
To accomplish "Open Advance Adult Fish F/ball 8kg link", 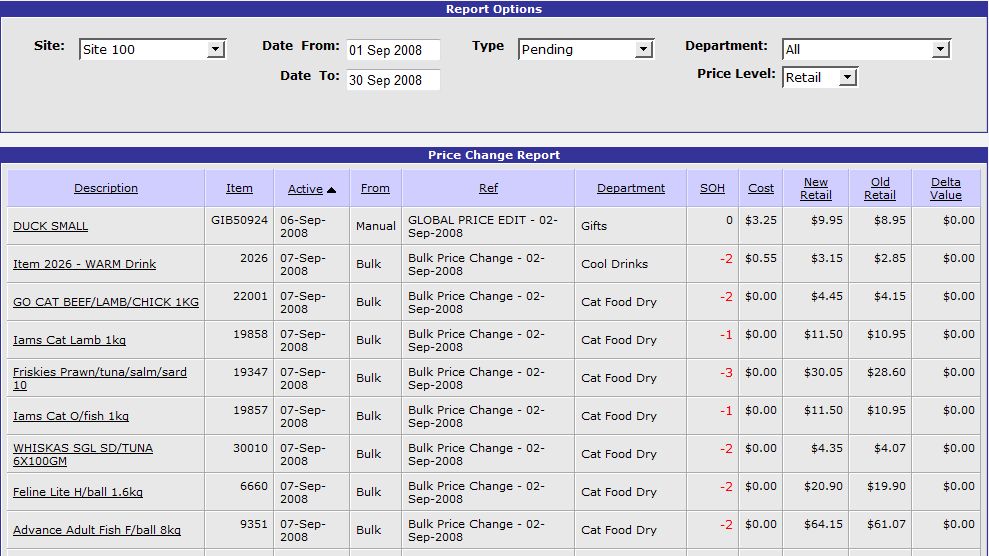I will (x=97, y=530).
